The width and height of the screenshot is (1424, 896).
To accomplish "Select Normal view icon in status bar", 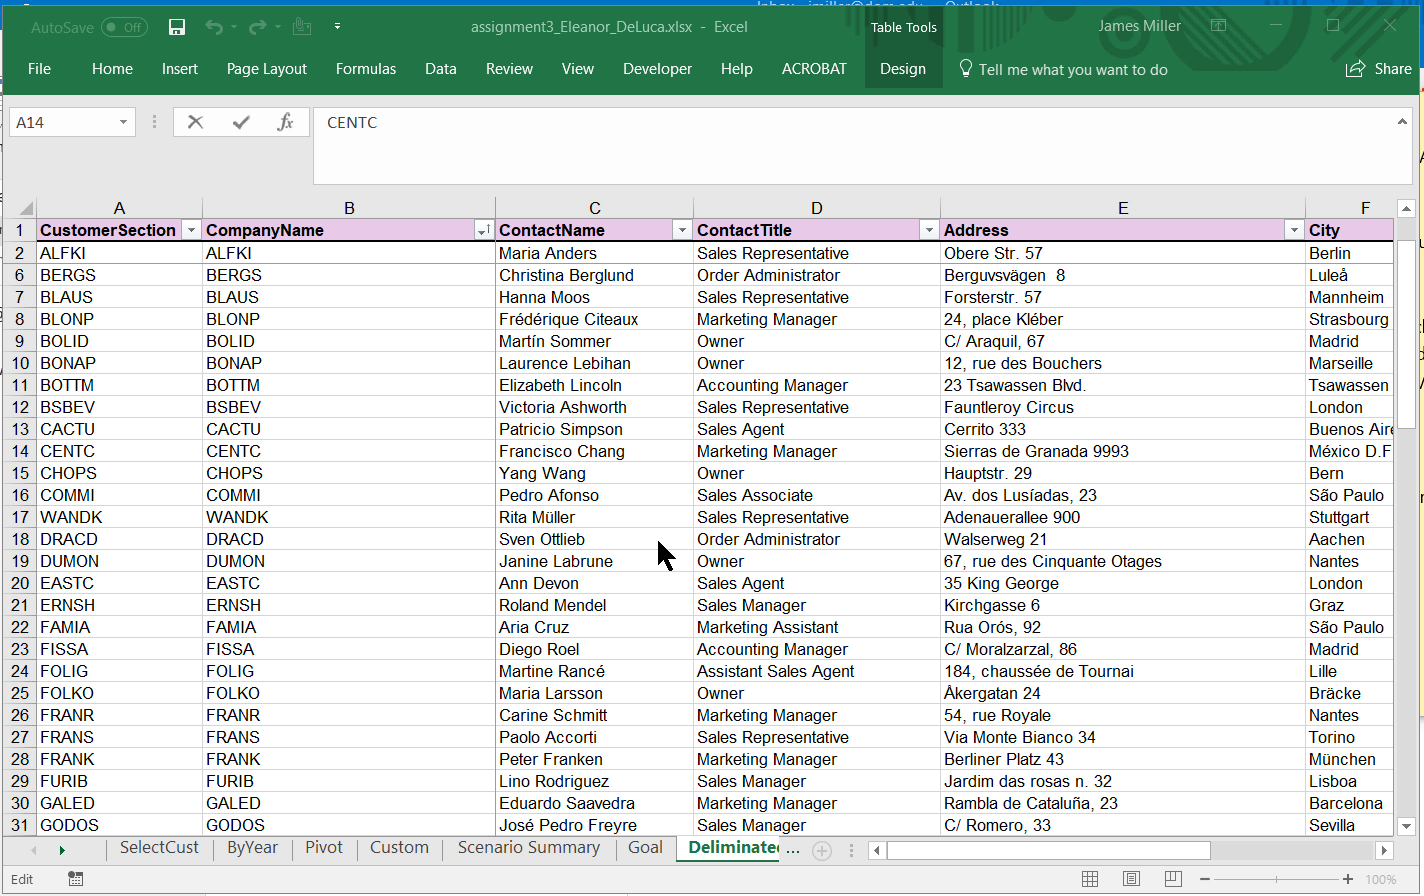I will (x=1090, y=879).
